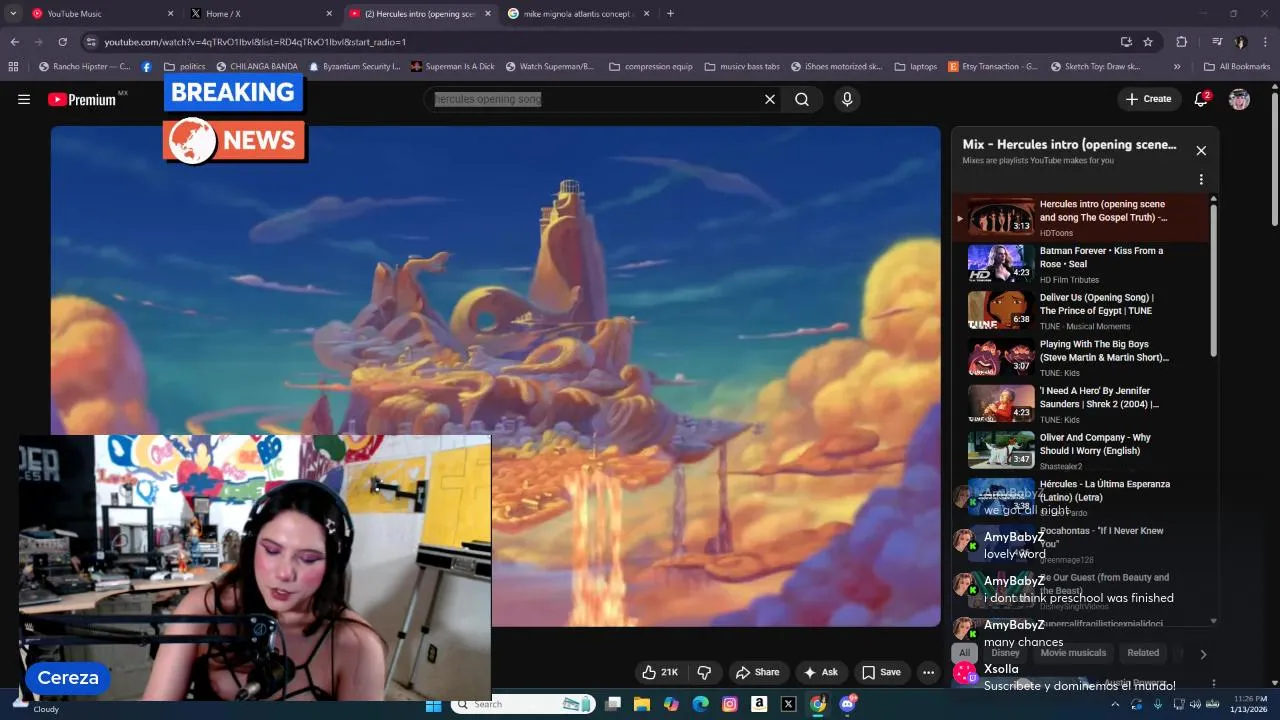Play Deliver Us Prince of Egypt video
The image size is (1280, 720).
pos(1081,311)
